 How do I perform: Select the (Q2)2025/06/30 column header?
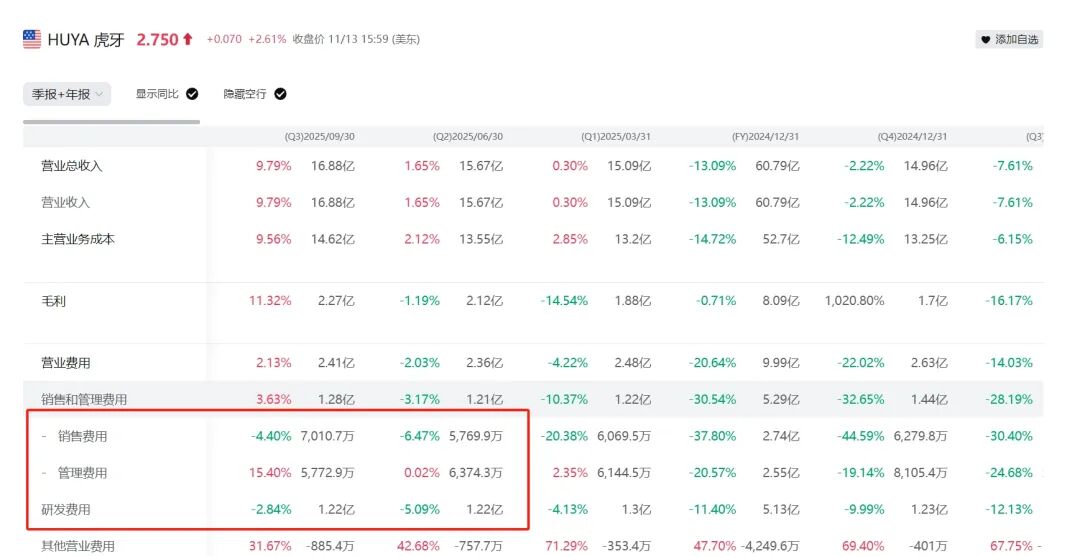coord(467,137)
